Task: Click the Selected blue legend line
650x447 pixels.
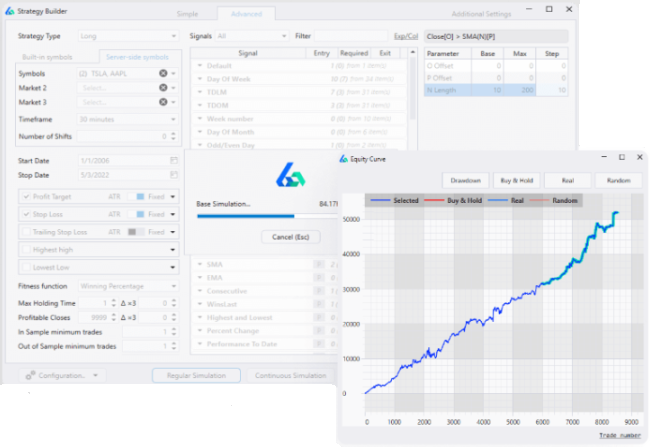Action: (380, 200)
